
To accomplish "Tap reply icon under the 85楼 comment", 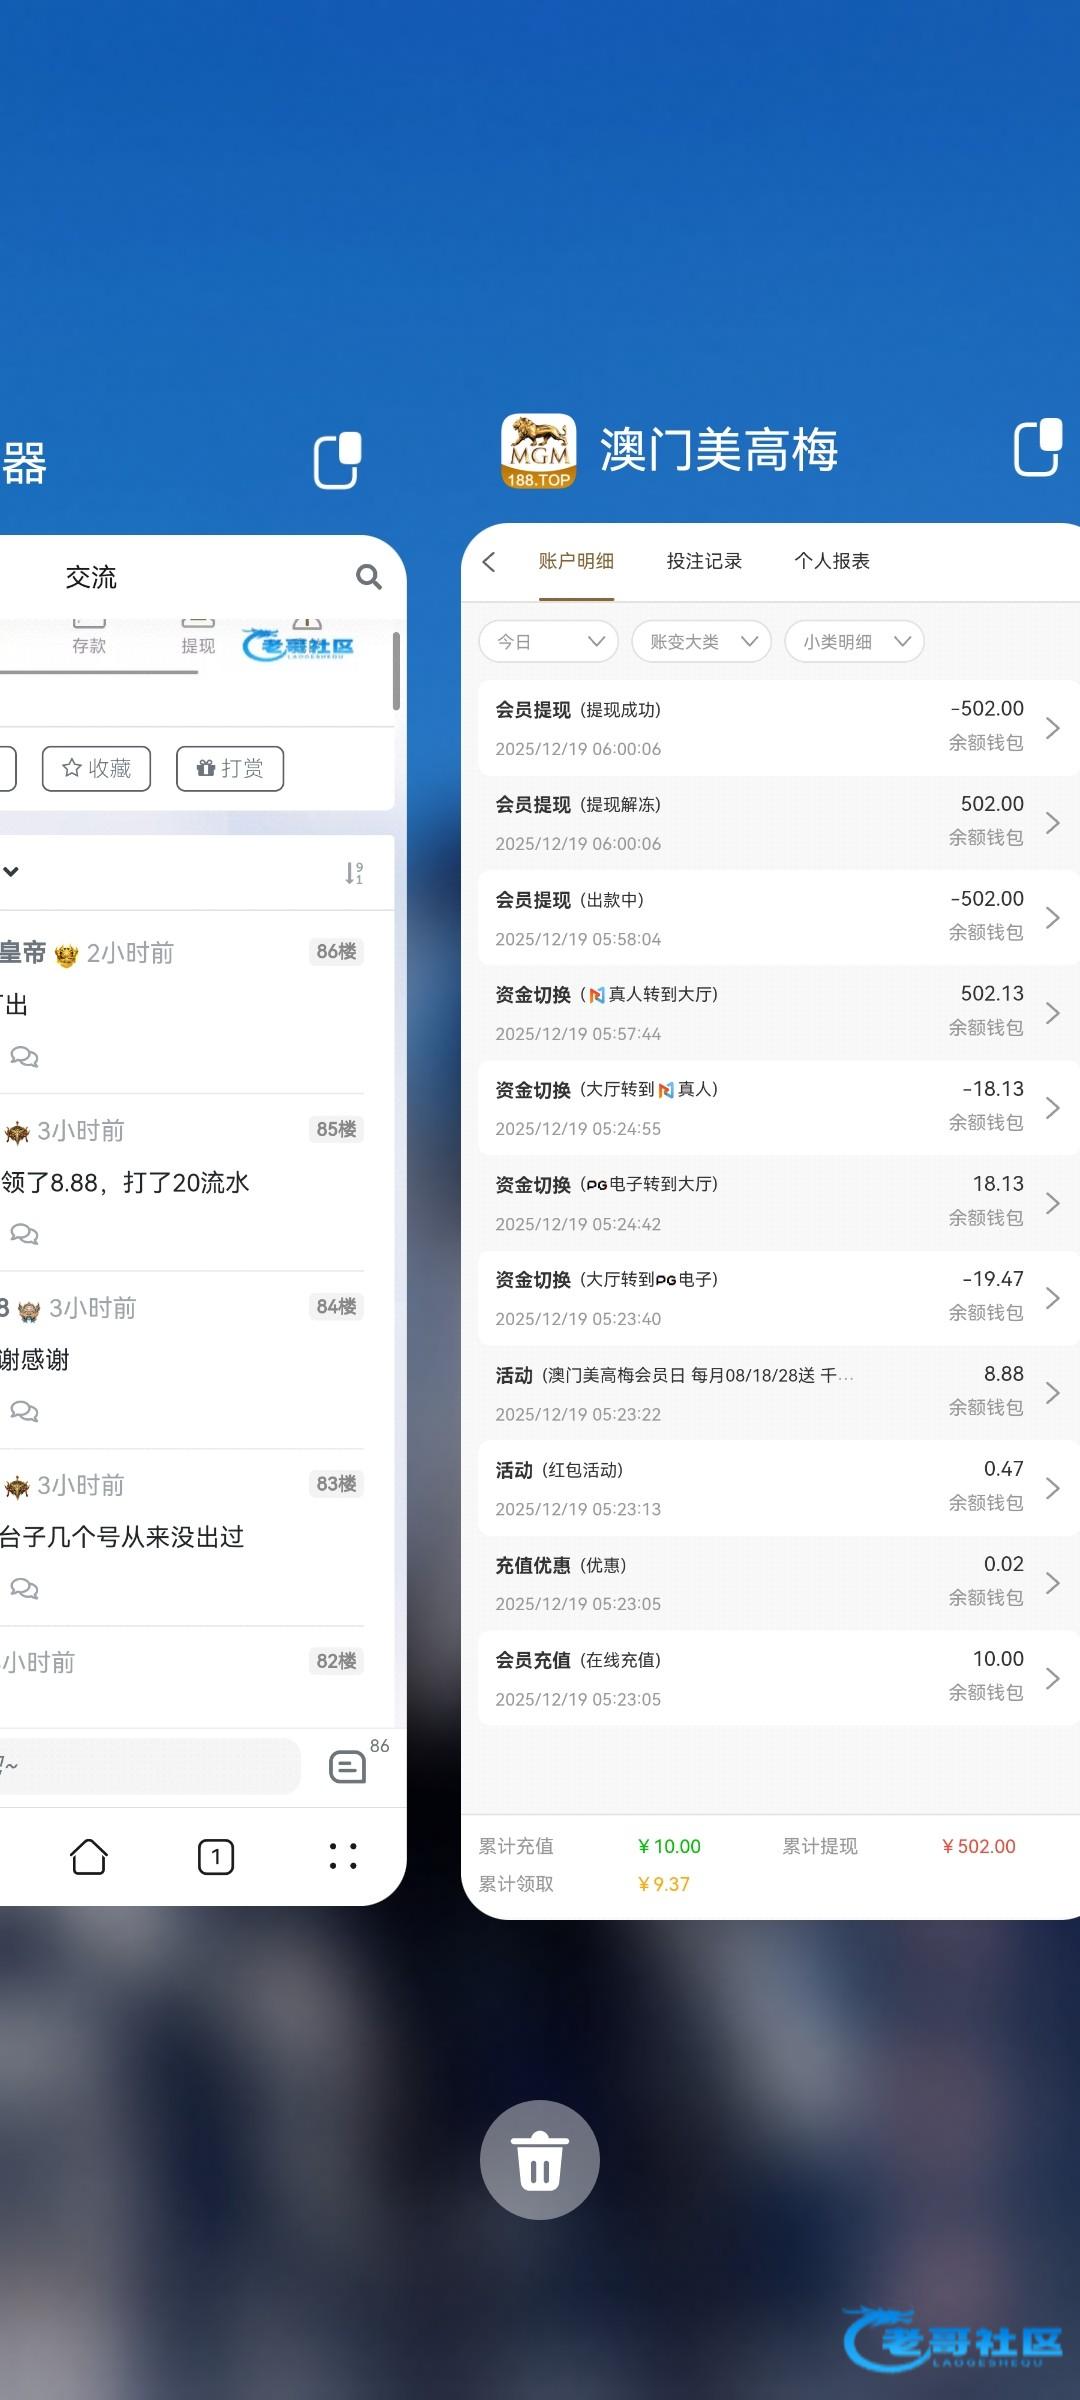I will (24, 1234).
